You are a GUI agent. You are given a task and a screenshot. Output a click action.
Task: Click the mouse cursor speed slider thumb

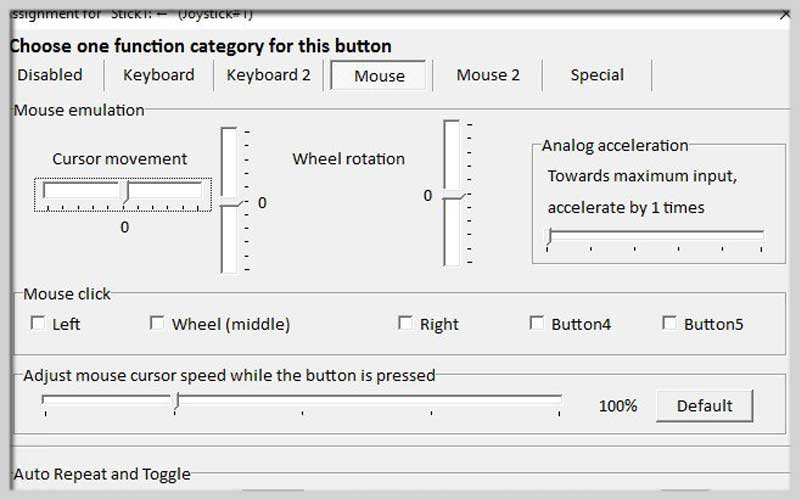click(176, 401)
